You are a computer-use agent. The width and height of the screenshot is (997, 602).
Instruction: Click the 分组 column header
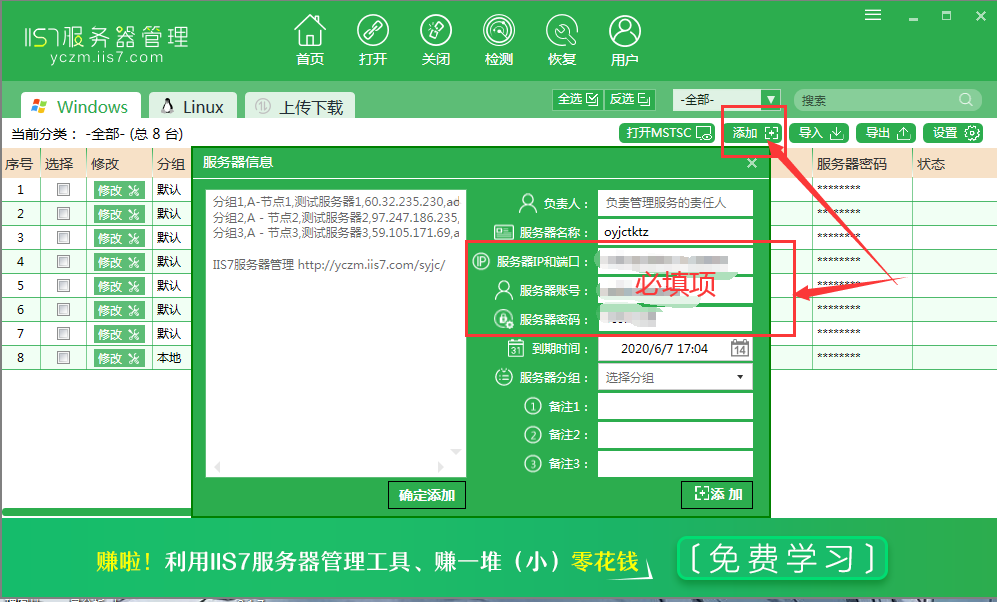[171, 164]
